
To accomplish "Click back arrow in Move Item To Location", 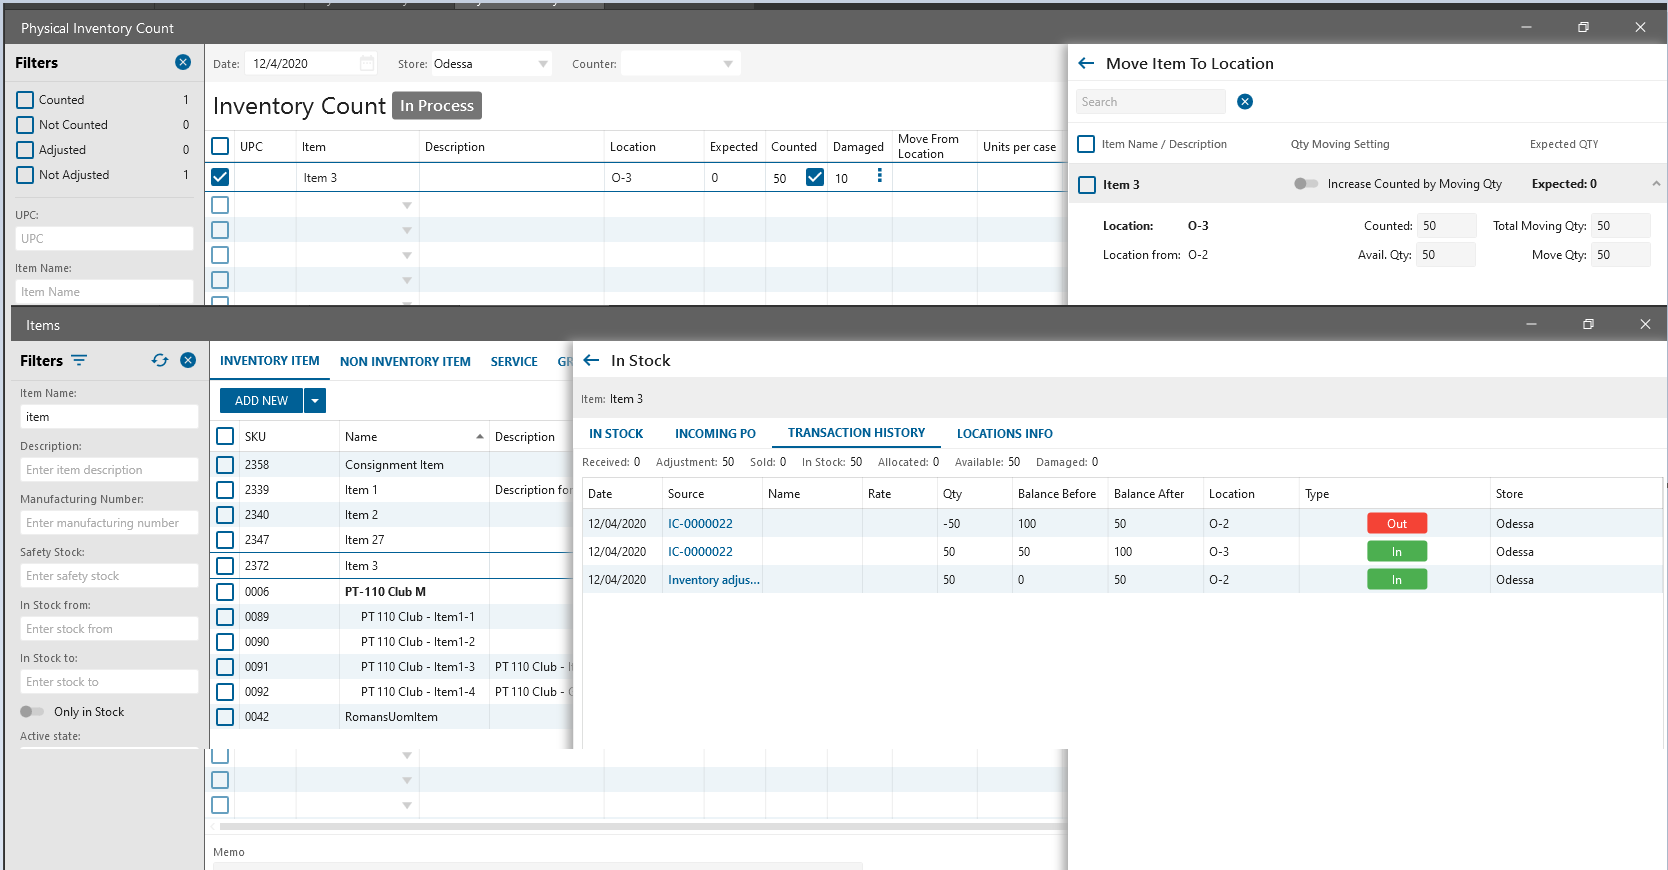I will click(1086, 63).
